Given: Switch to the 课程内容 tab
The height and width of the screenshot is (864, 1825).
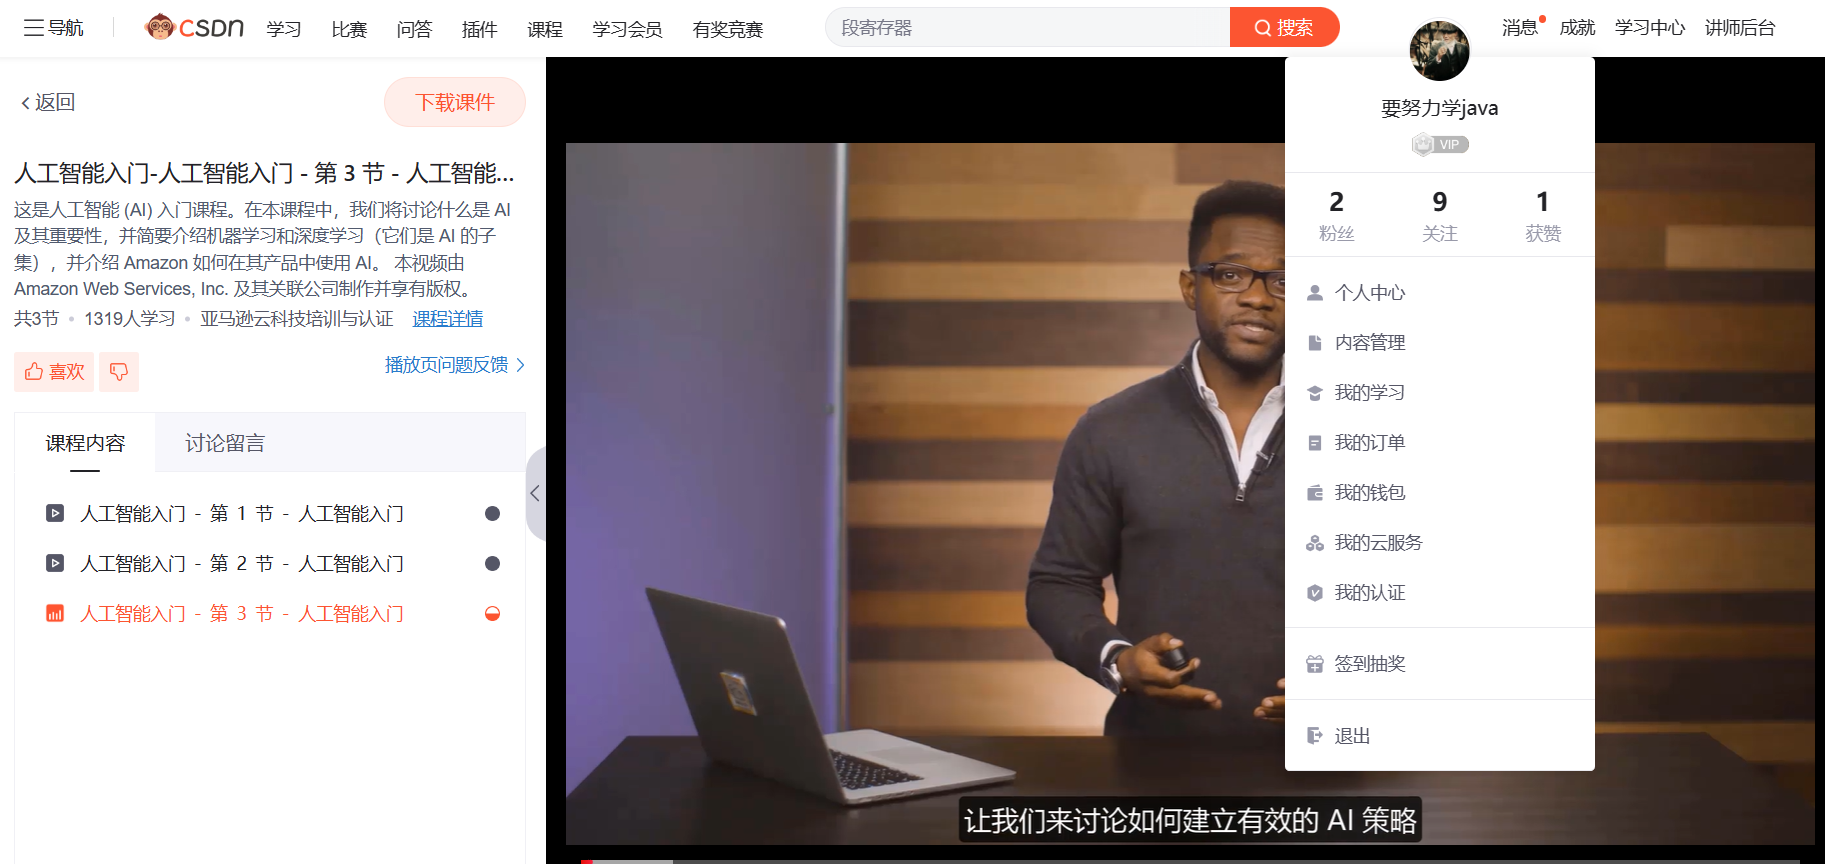Looking at the screenshot, I should pos(85,443).
